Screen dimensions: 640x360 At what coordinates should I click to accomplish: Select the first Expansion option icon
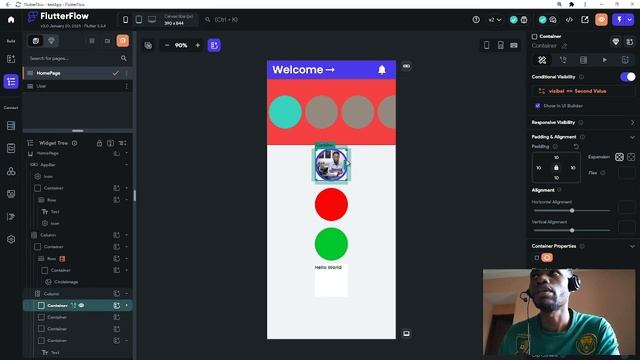click(x=619, y=157)
